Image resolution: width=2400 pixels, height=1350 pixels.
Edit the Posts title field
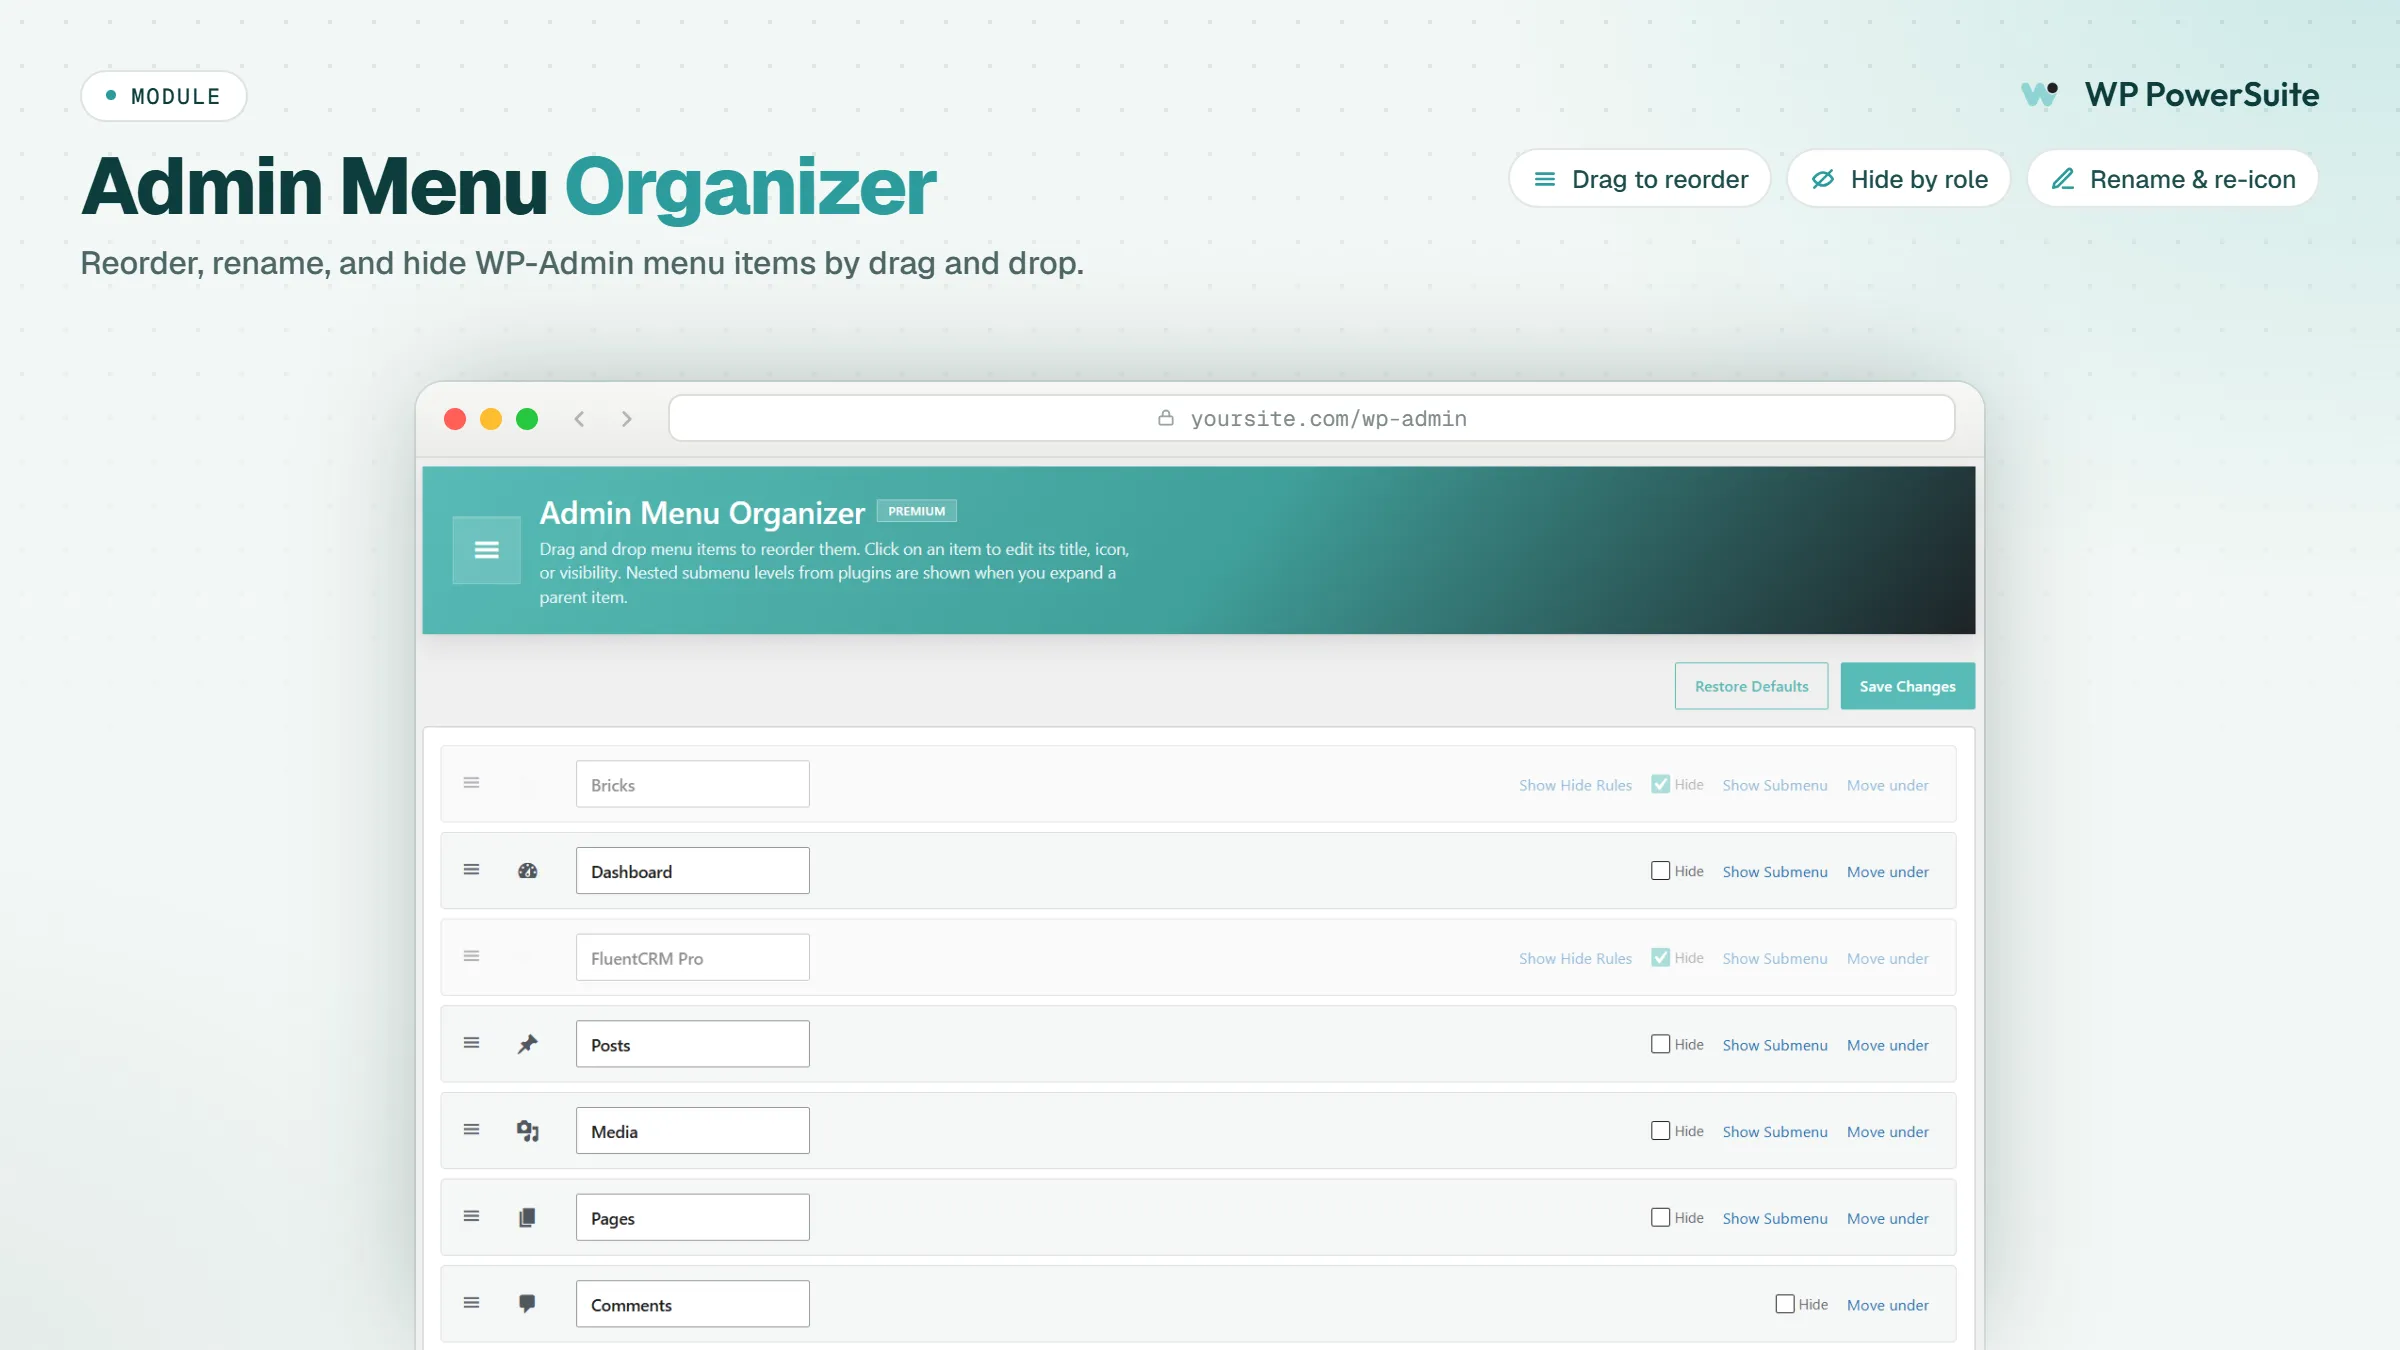[x=693, y=1044]
